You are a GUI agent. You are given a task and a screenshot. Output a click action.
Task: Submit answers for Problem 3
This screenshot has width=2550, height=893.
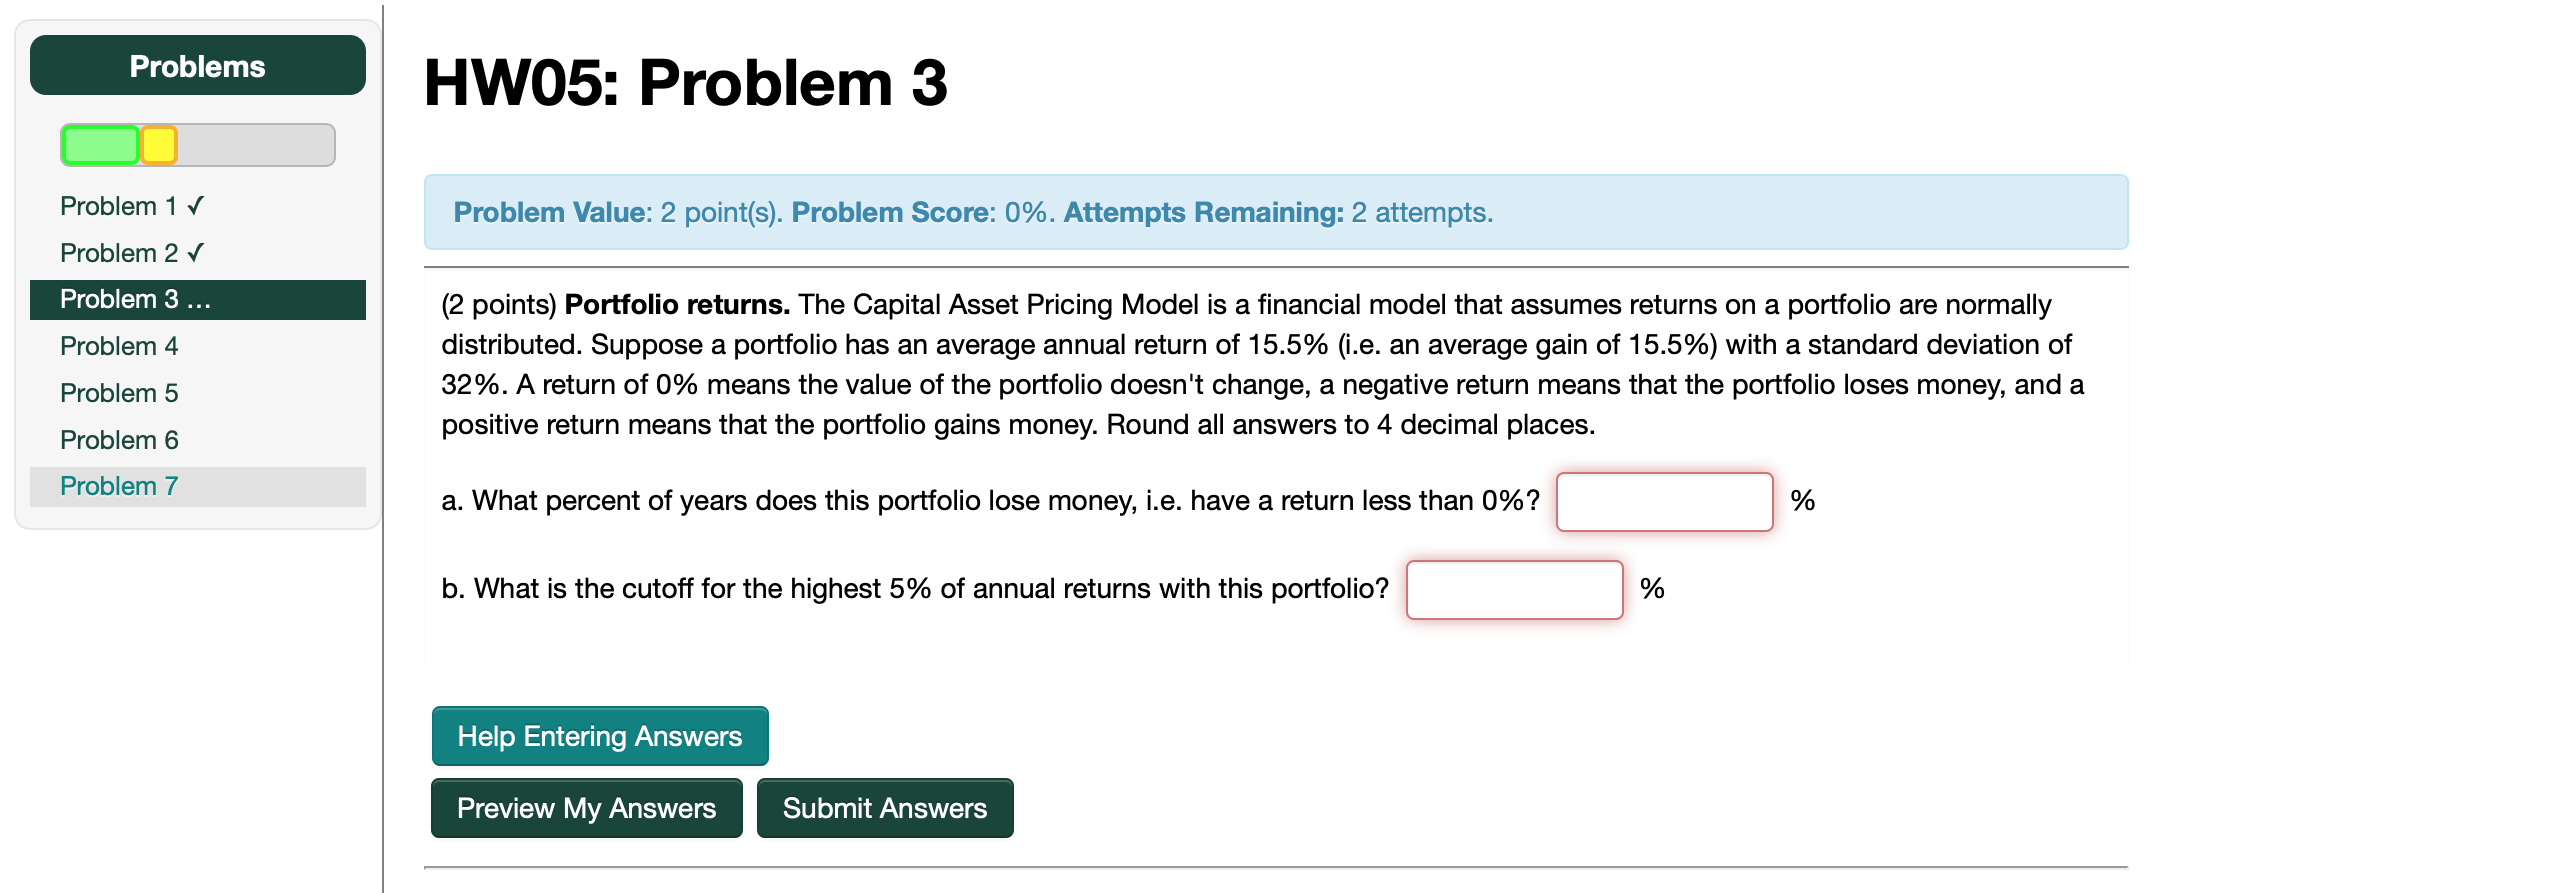pos(884,807)
